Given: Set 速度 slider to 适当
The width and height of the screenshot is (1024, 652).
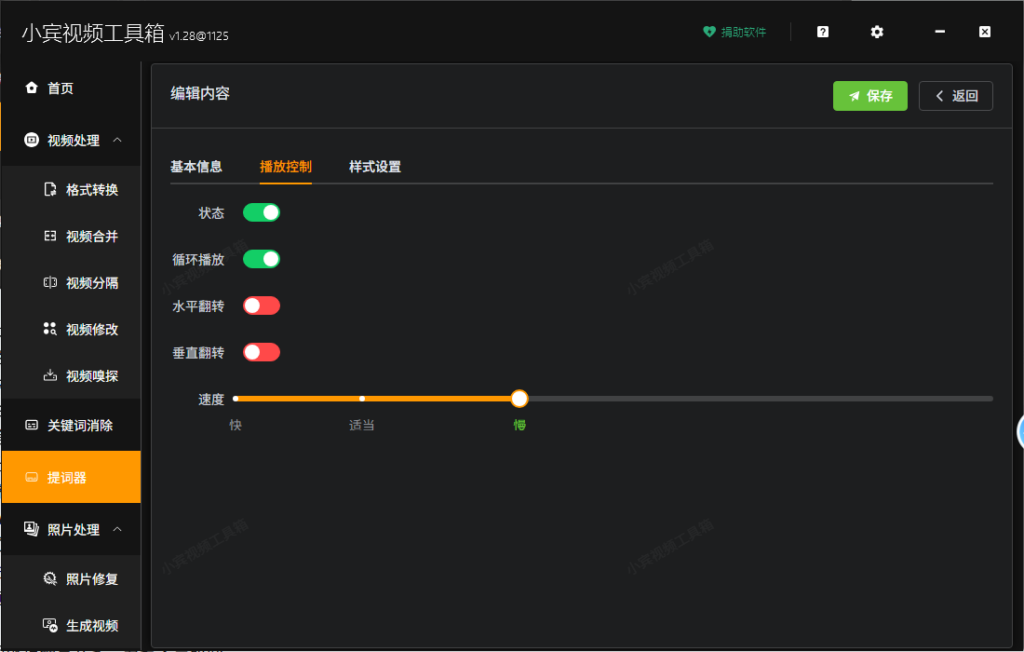Looking at the screenshot, I should click(x=361, y=398).
